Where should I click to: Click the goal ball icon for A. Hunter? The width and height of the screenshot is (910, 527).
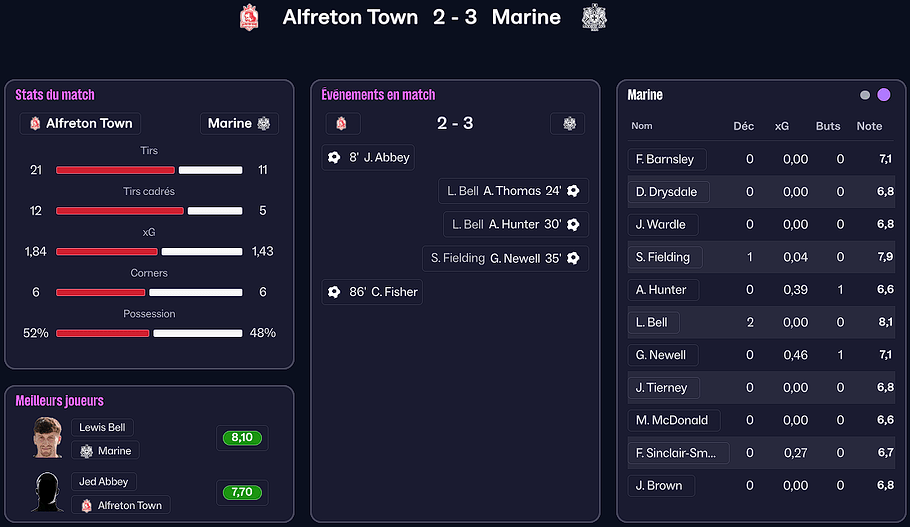(573, 225)
